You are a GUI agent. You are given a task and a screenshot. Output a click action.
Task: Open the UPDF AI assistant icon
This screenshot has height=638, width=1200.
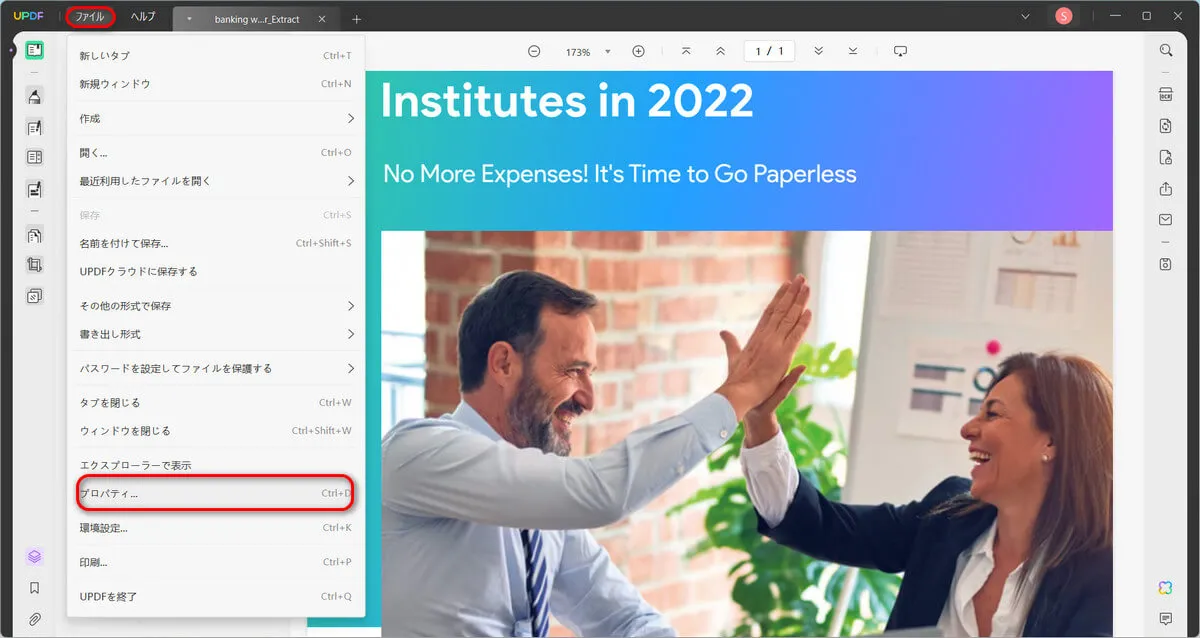pos(1166,587)
